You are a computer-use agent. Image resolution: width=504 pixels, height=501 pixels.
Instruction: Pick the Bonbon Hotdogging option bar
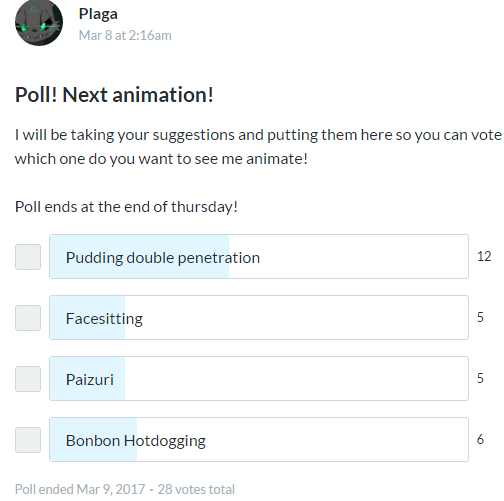(x=259, y=439)
